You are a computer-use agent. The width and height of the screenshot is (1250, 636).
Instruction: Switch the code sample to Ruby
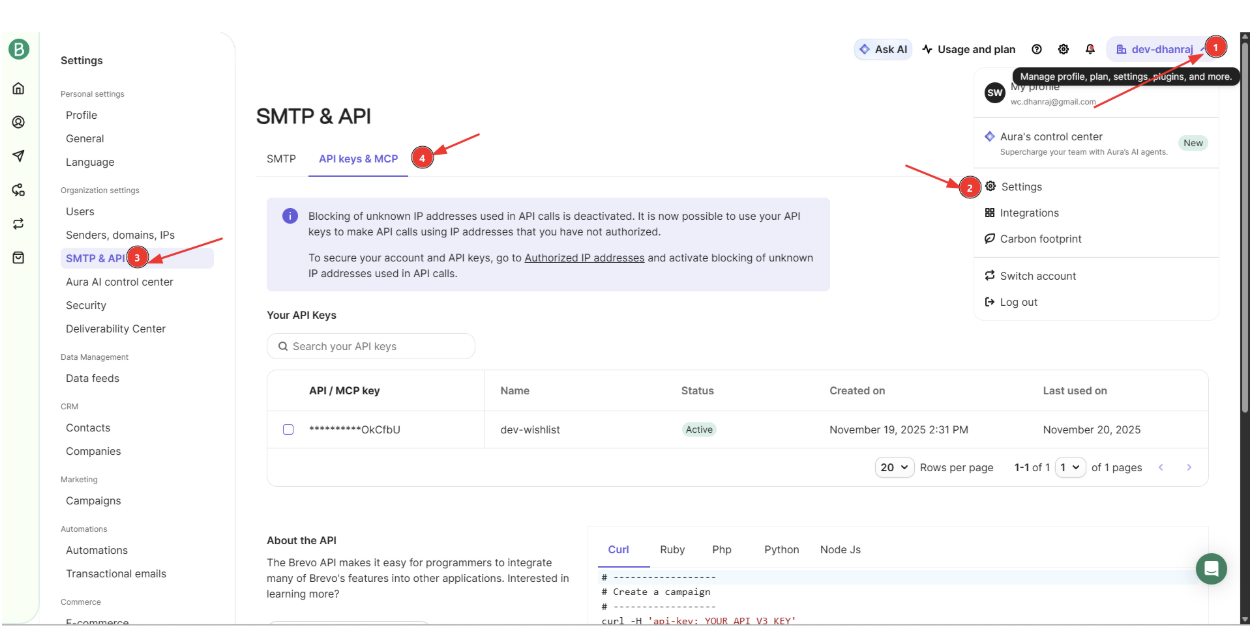[x=672, y=550]
